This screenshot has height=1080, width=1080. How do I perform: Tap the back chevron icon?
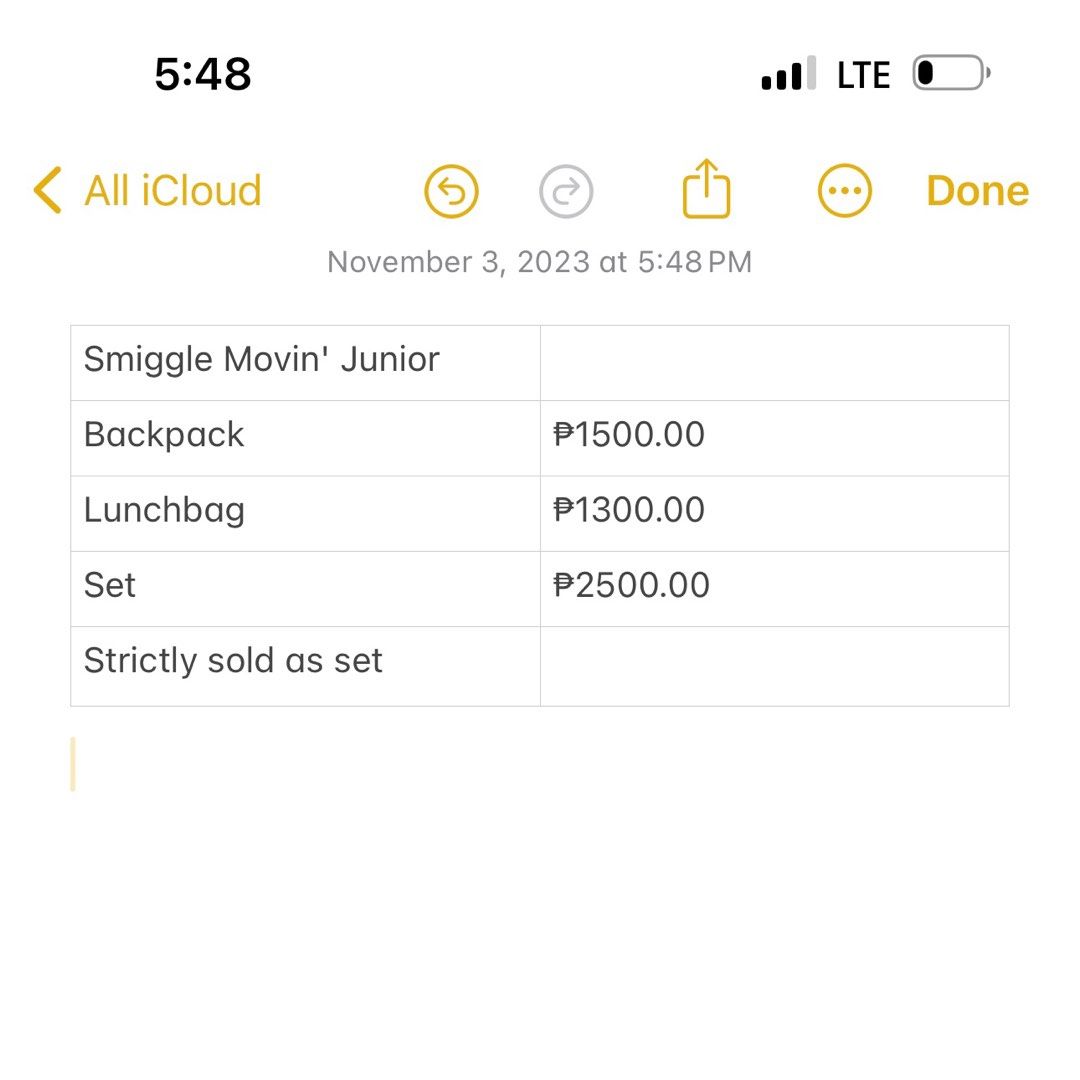(x=47, y=190)
